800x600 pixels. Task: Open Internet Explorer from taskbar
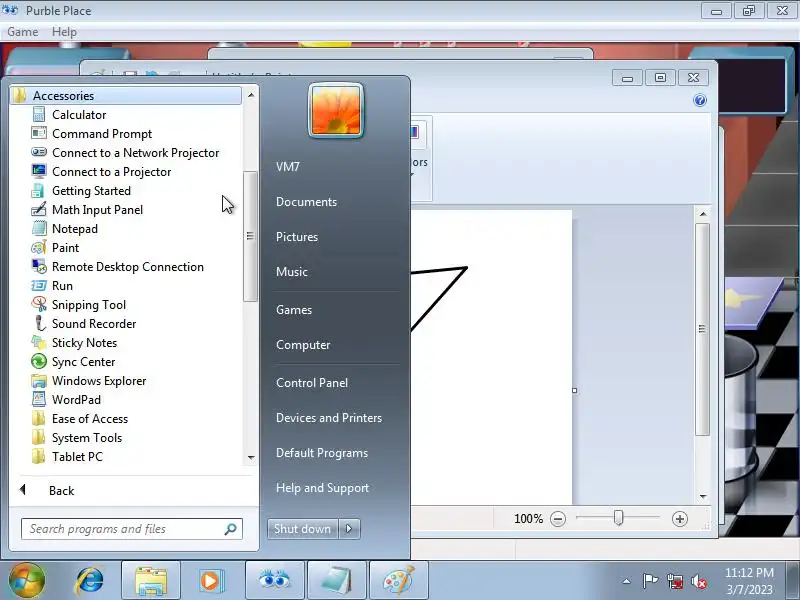(90, 581)
